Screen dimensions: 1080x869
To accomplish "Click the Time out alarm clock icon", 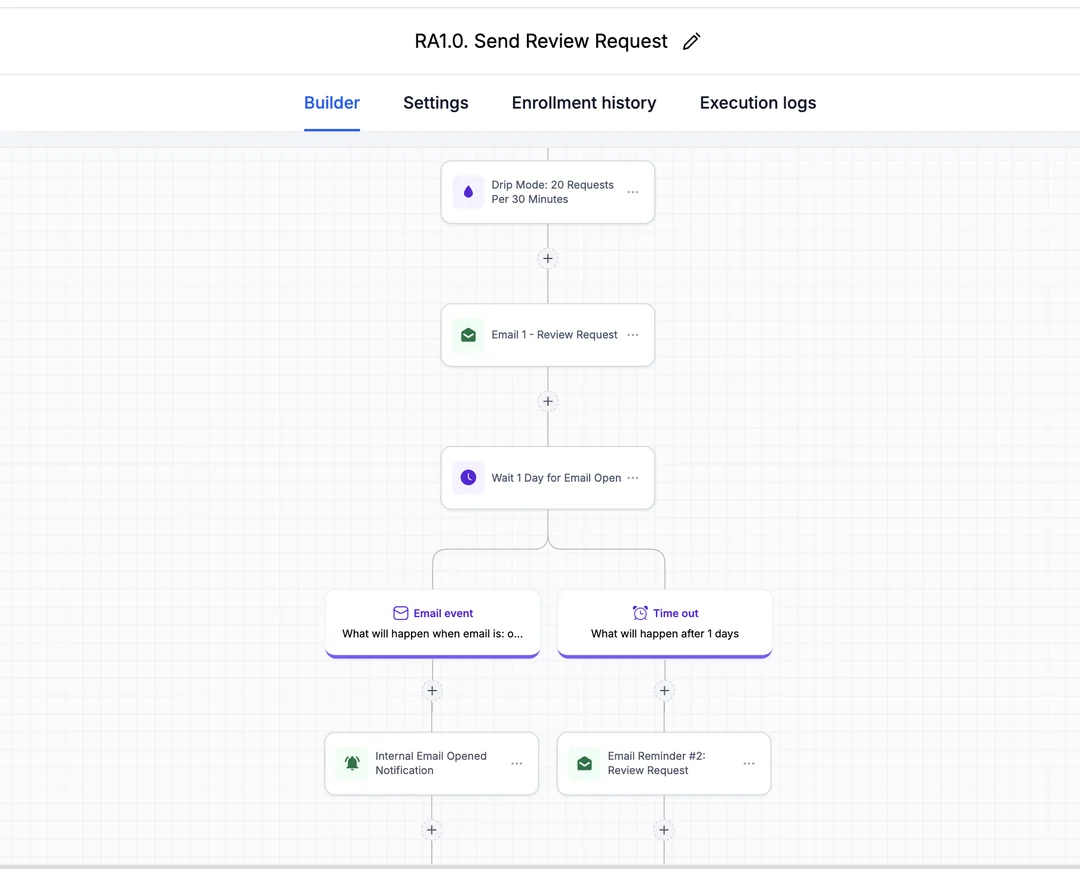I will 640,613.
